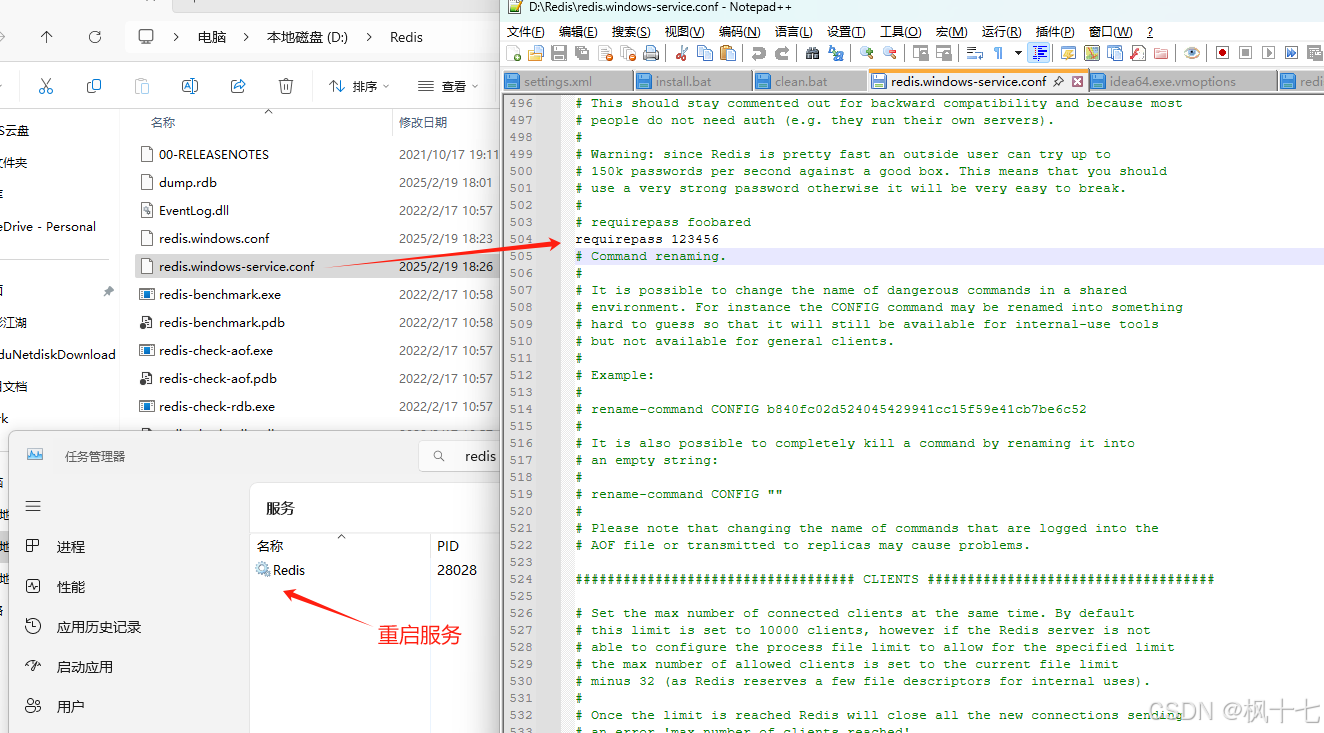Open the 搜索(S) menu in Notepad++
Screen dimensions: 1324x733
[631, 32]
